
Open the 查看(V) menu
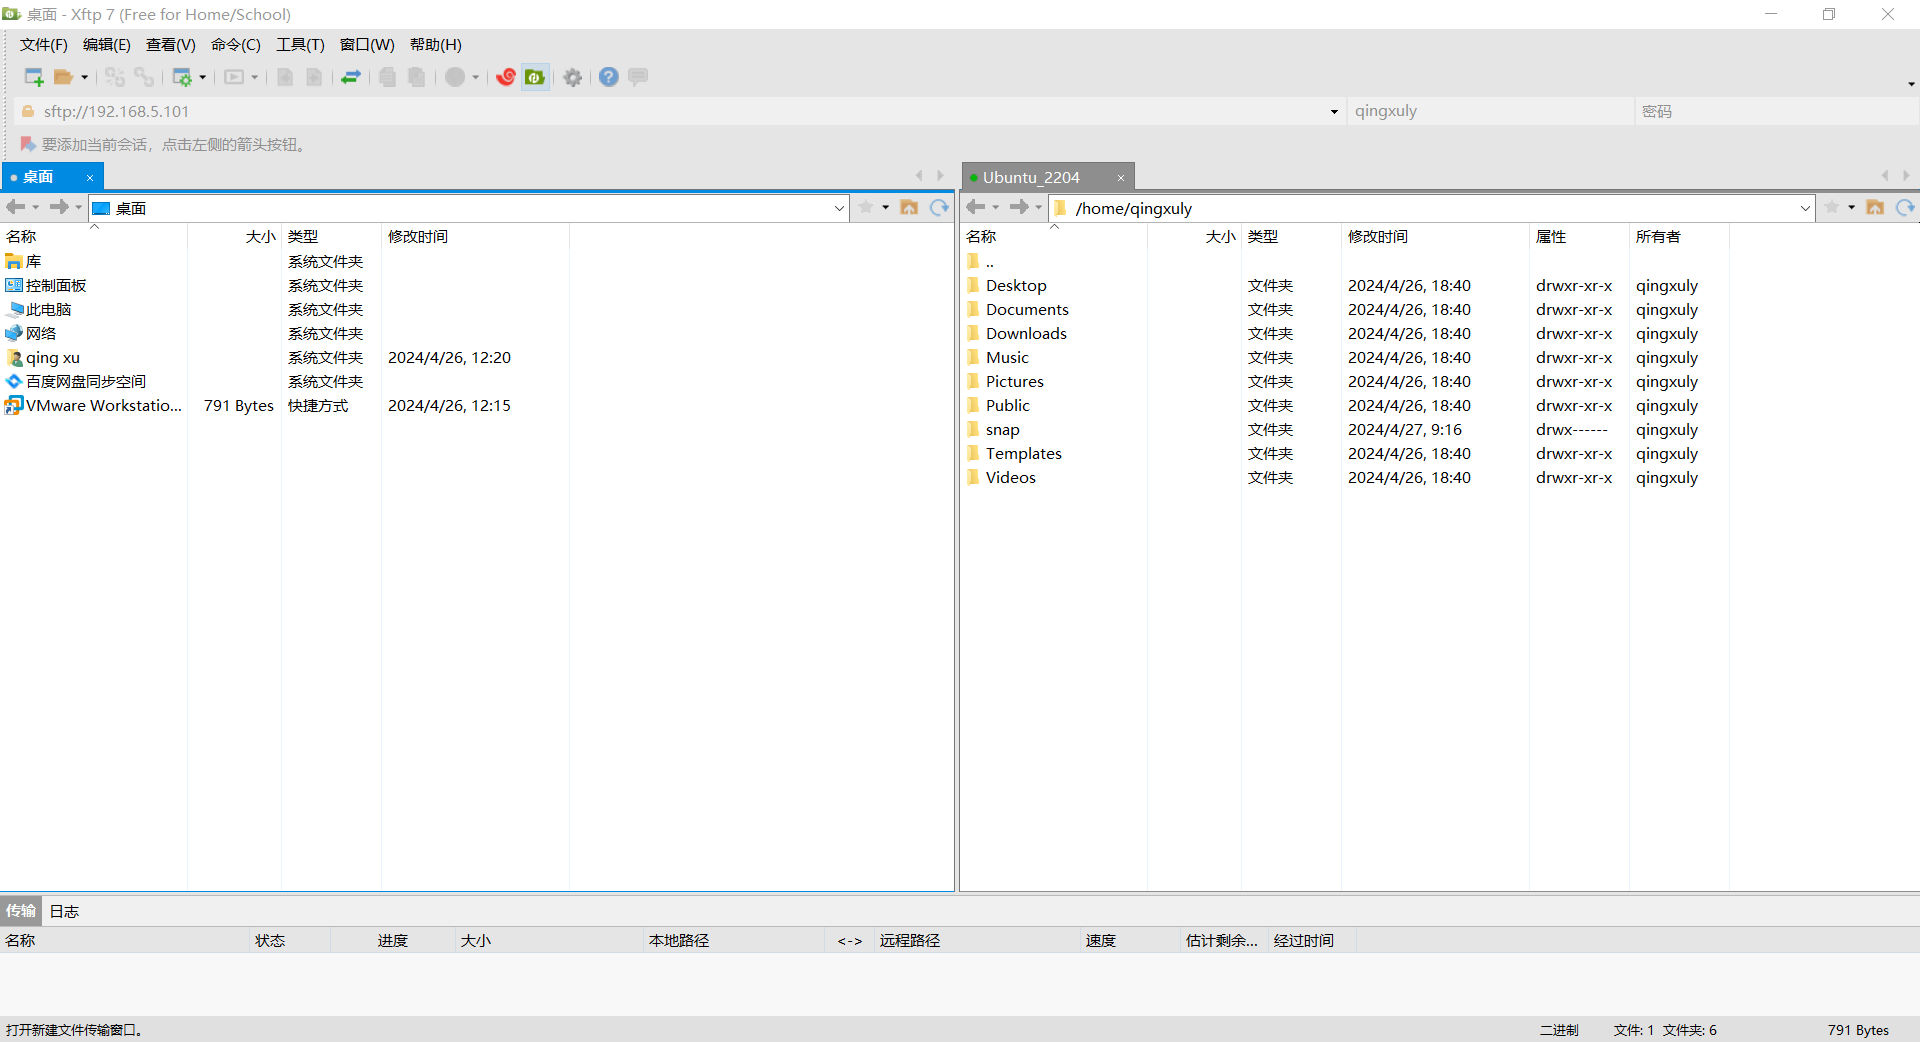(171, 45)
